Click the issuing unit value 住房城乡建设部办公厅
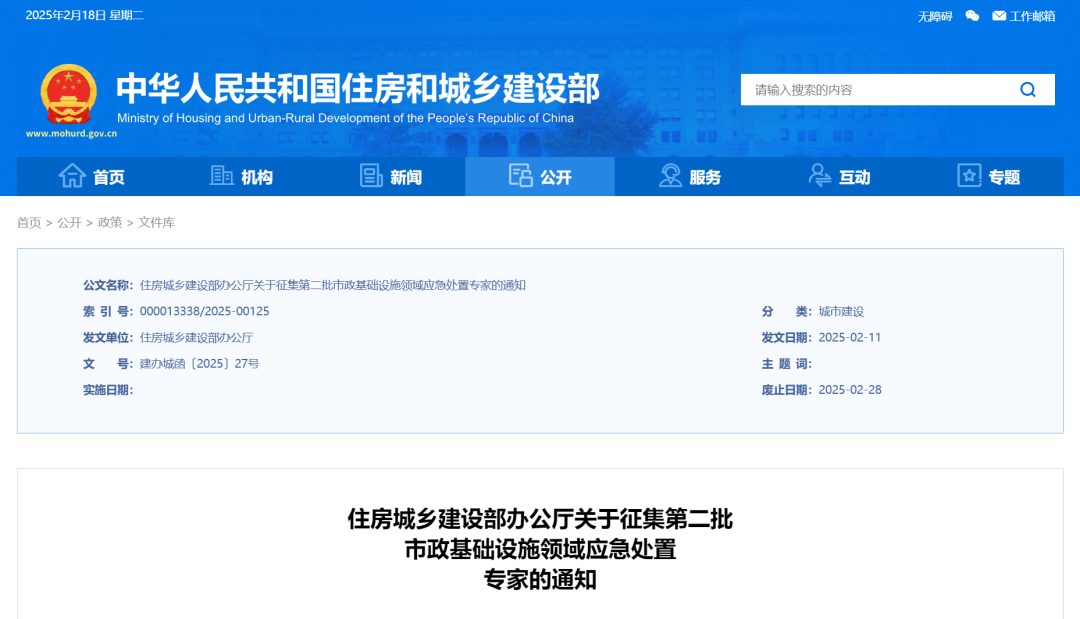The image size is (1080, 619). (196, 337)
